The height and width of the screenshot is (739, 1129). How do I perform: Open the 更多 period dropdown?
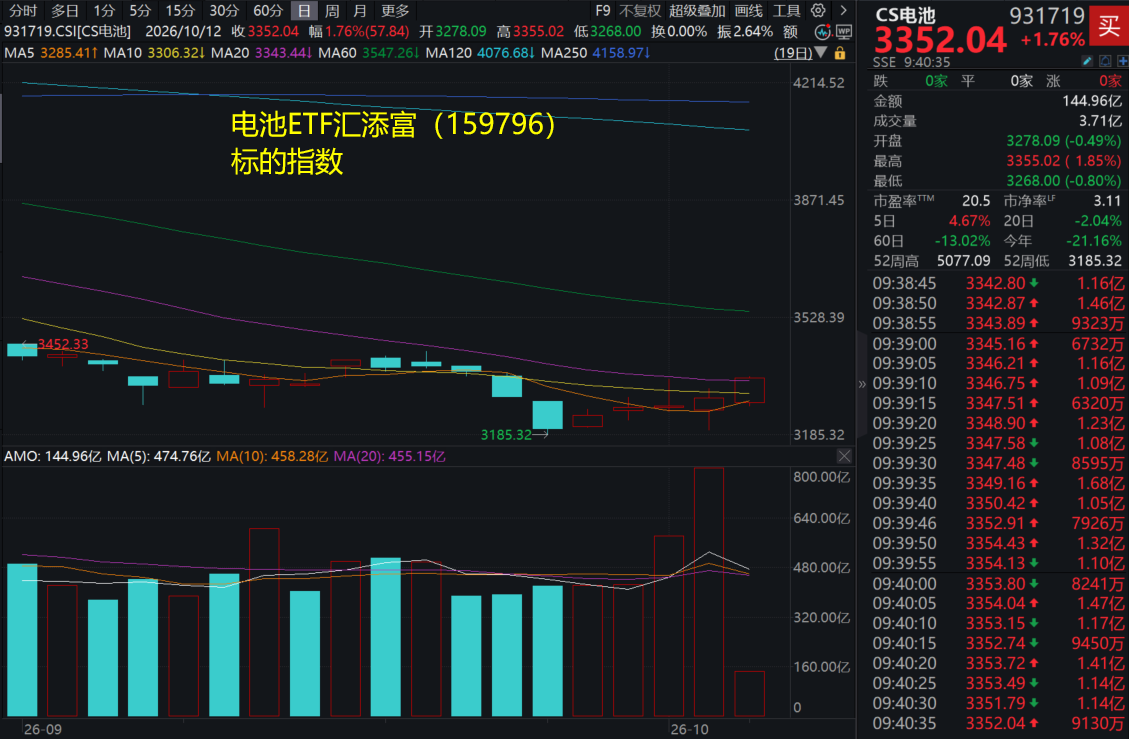(395, 11)
